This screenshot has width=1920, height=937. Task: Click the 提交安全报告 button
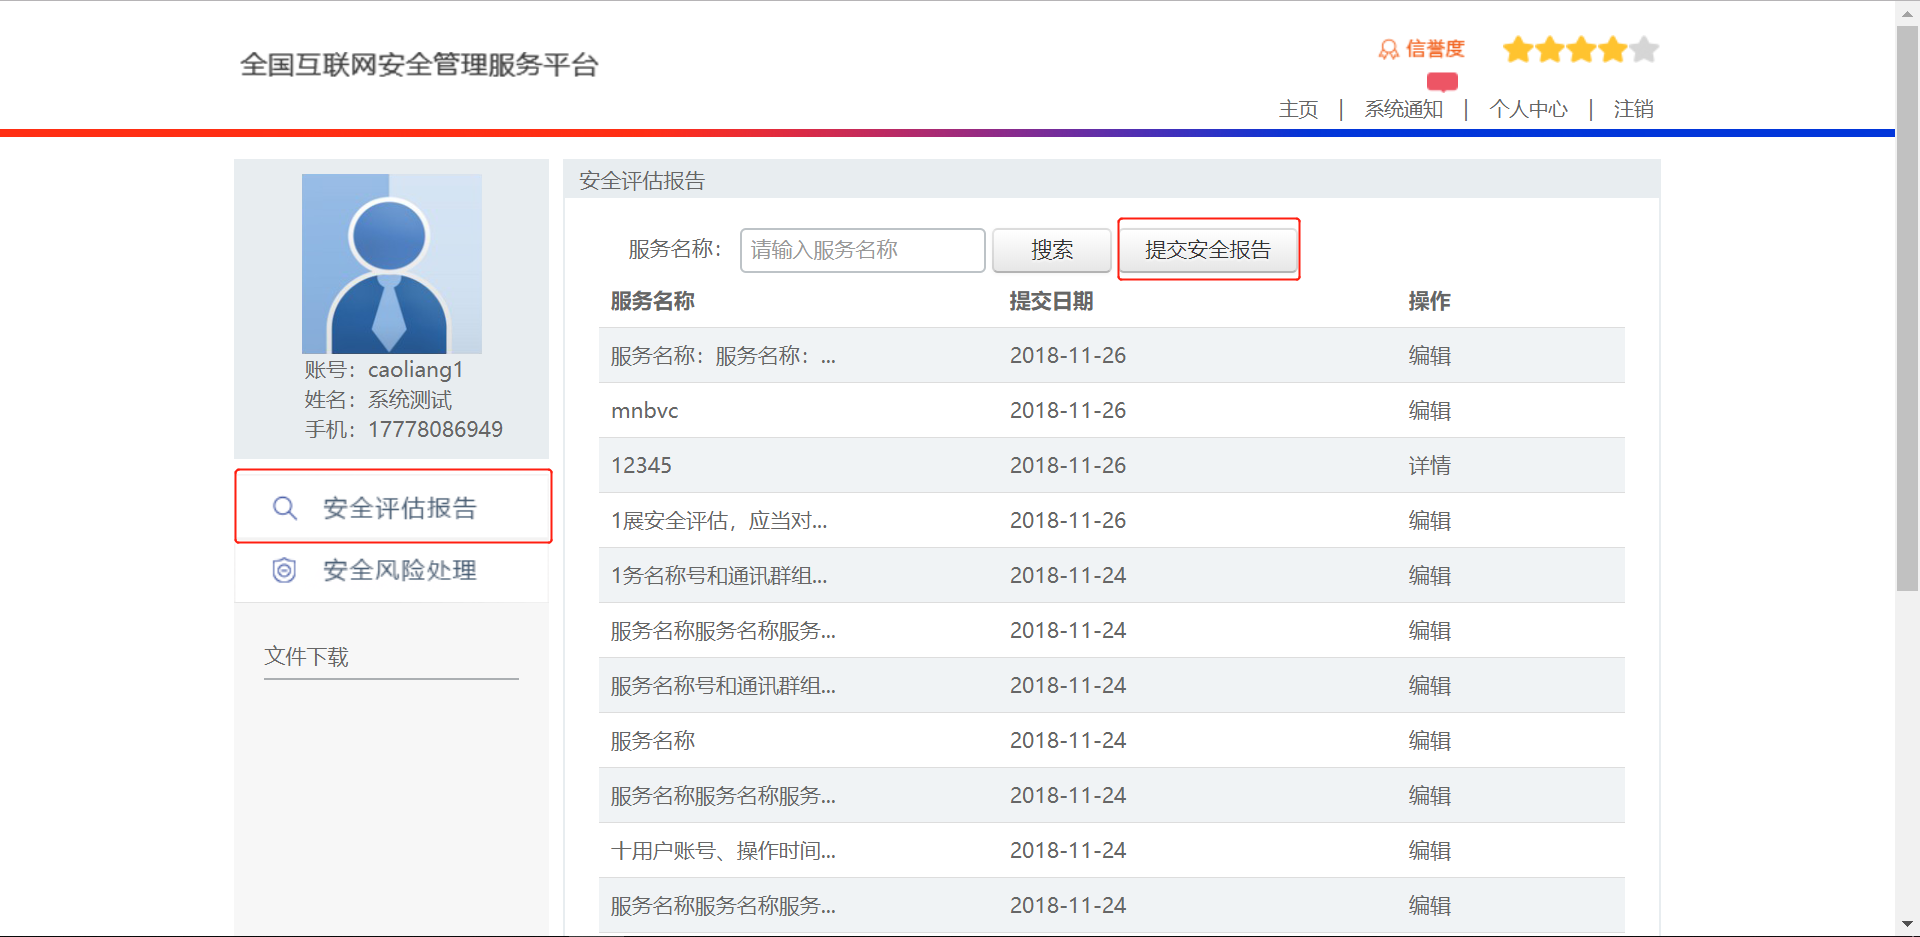(1208, 250)
